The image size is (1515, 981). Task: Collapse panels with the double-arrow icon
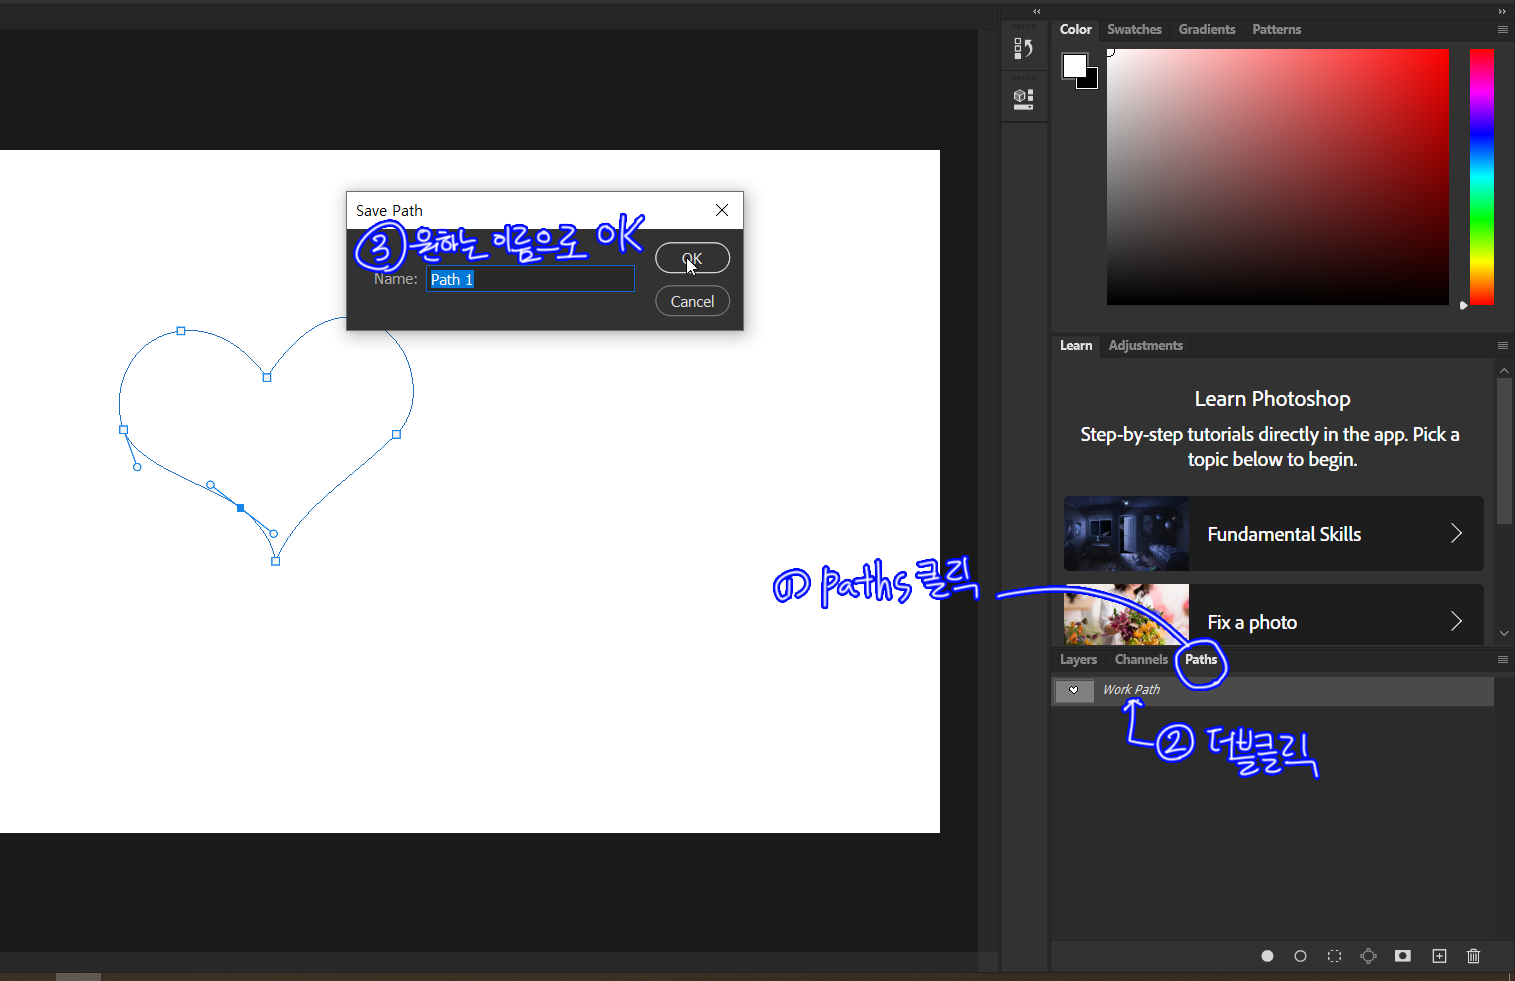pos(1501,11)
